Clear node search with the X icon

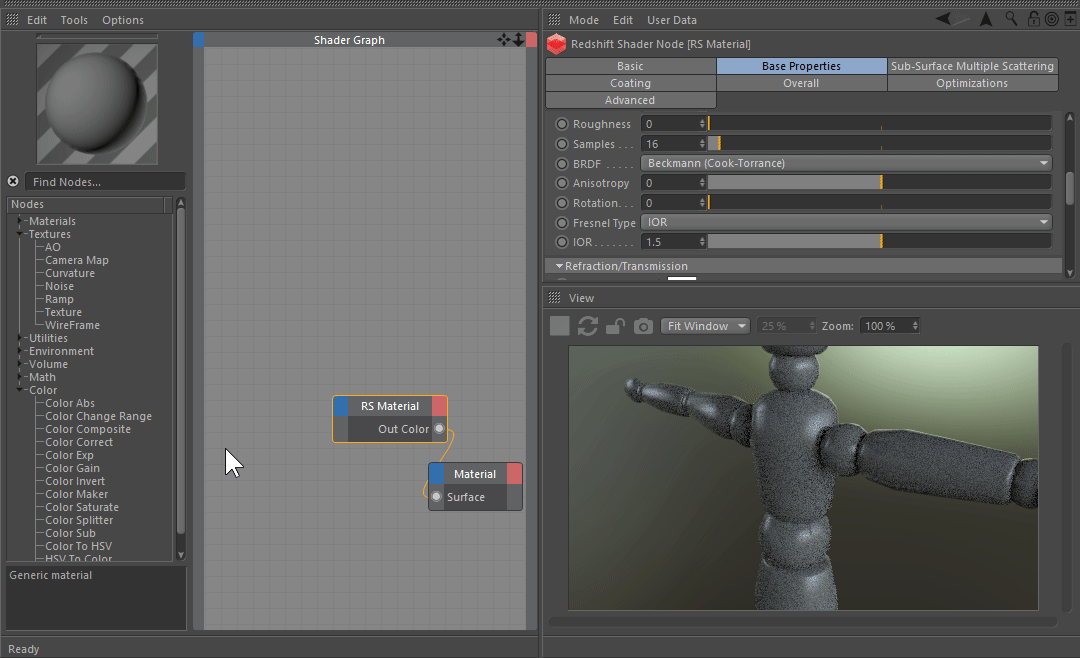[x=13, y=181]
